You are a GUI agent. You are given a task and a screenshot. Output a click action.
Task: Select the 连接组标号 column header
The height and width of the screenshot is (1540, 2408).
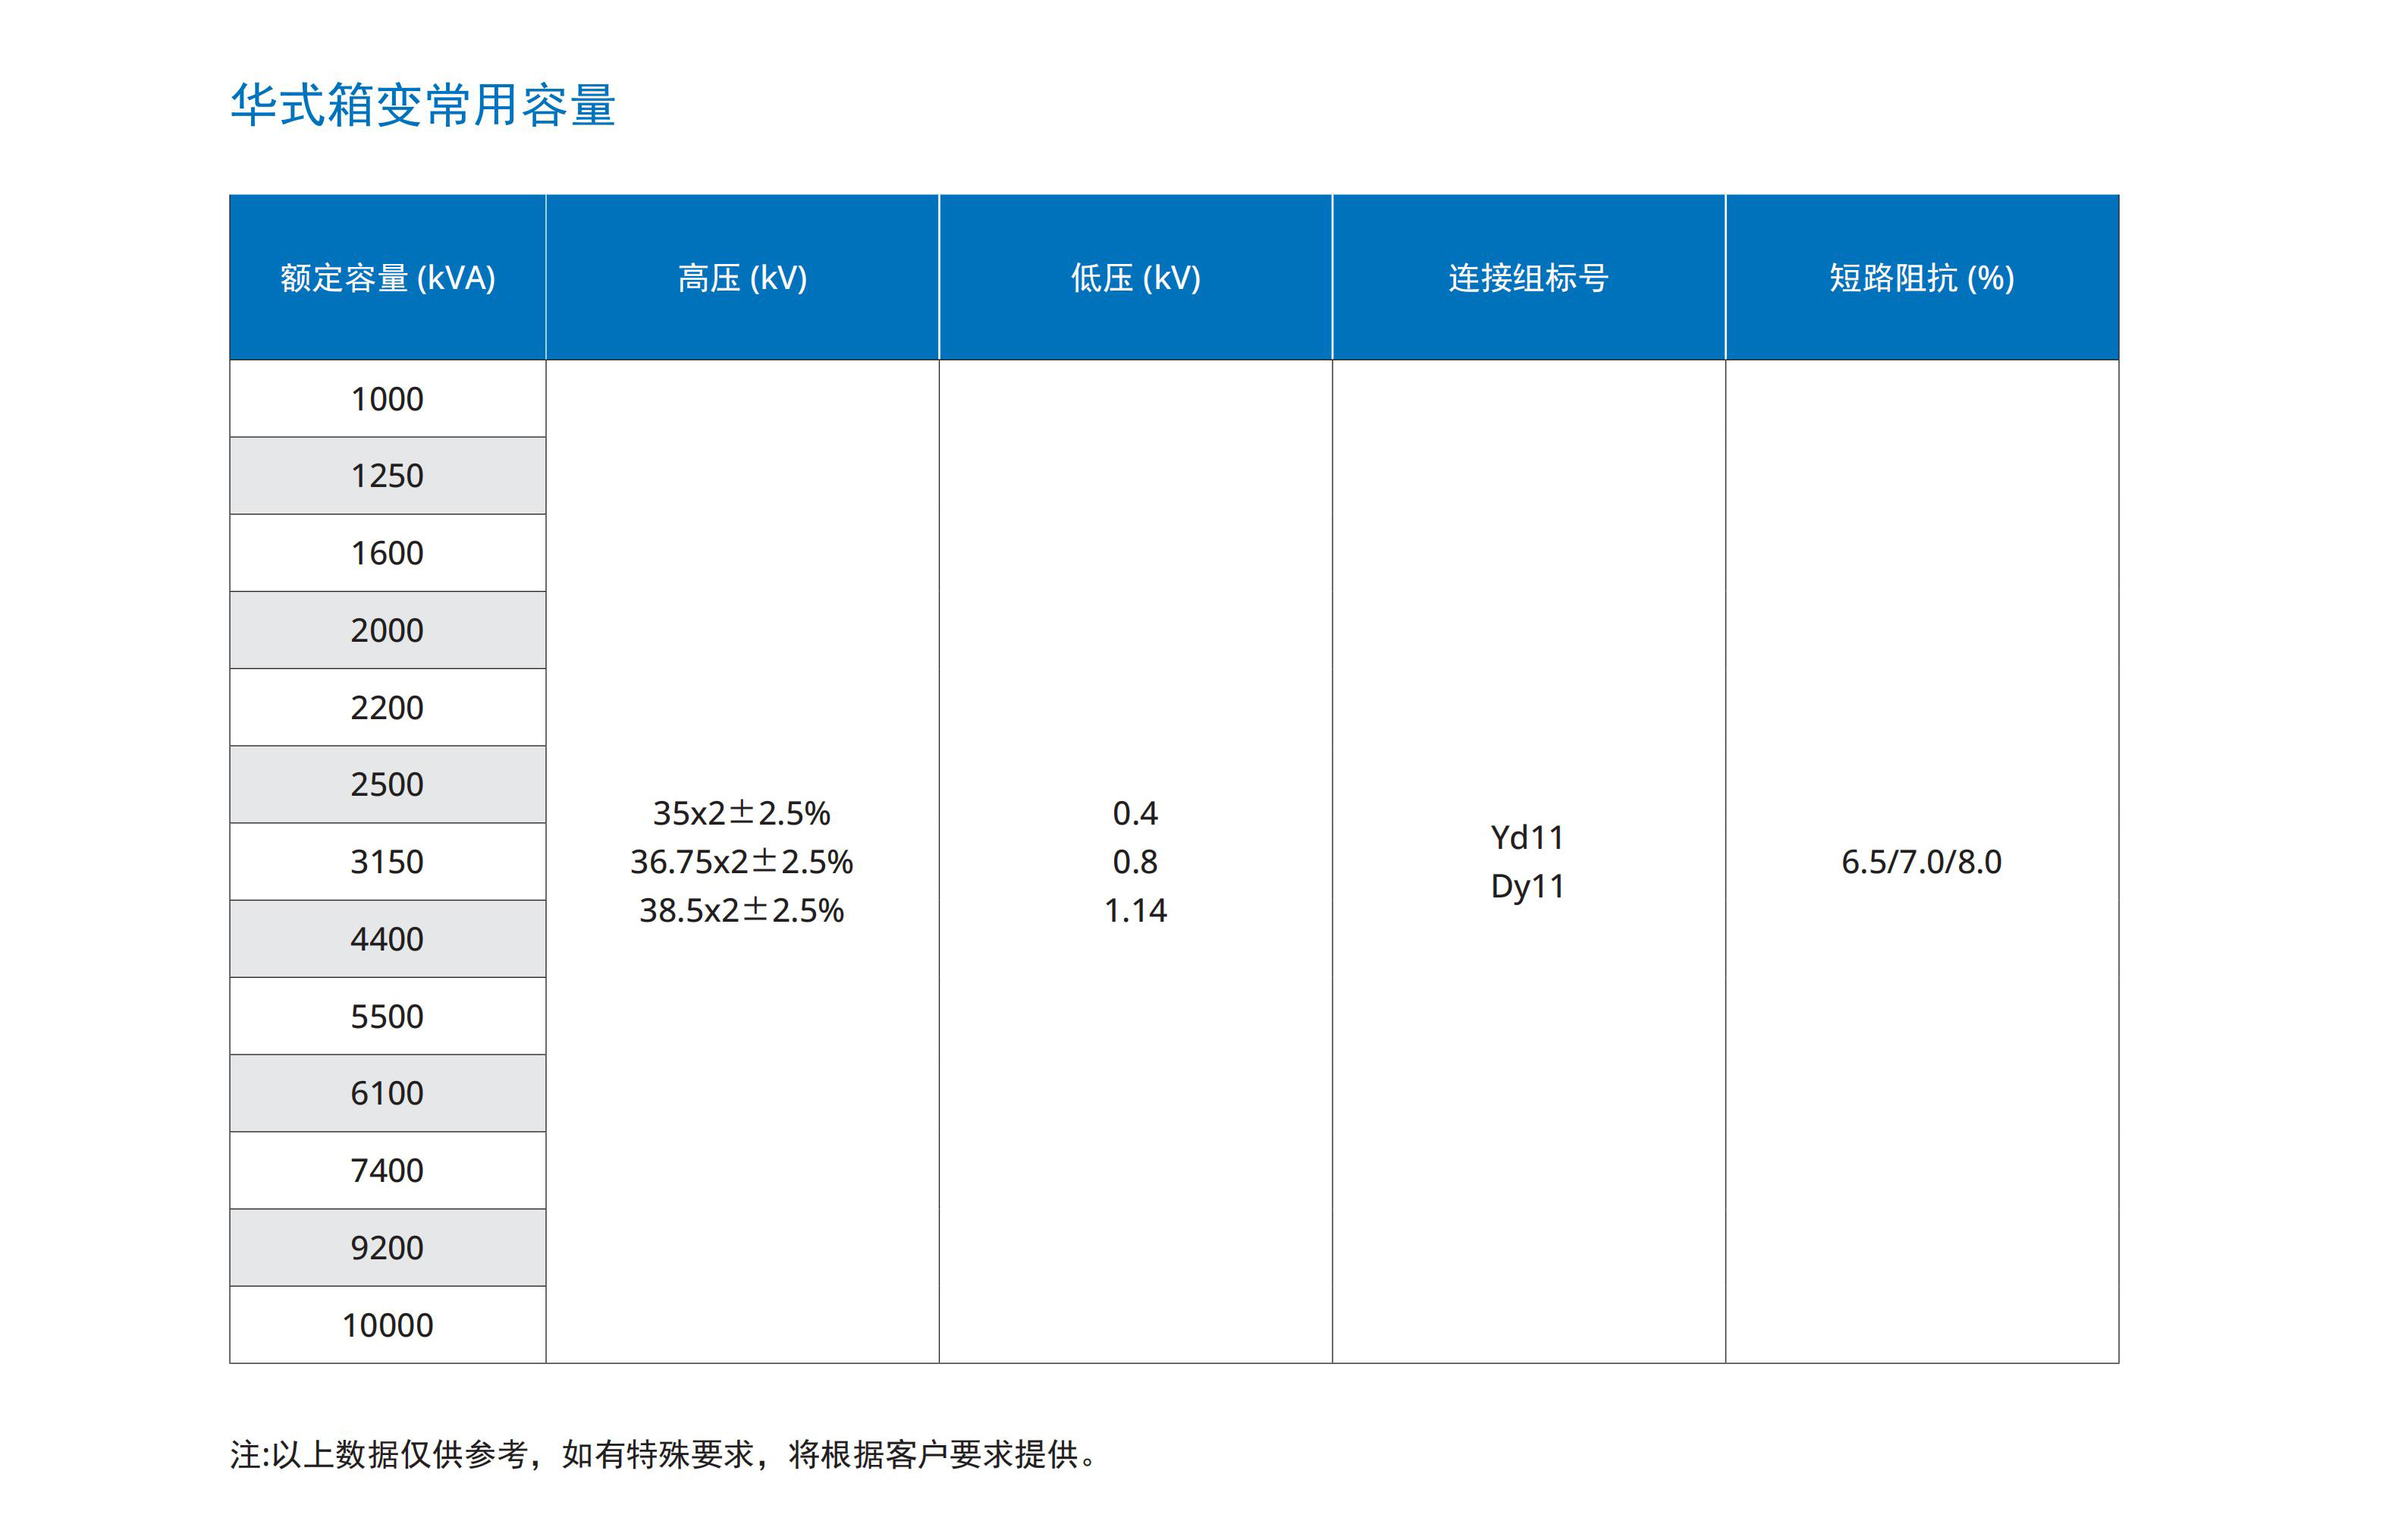(1529, 277)
